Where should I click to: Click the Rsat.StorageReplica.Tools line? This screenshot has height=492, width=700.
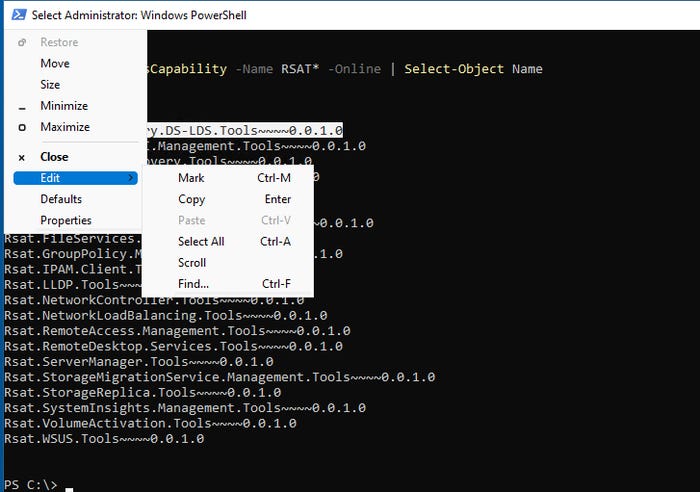coord(143,392)
